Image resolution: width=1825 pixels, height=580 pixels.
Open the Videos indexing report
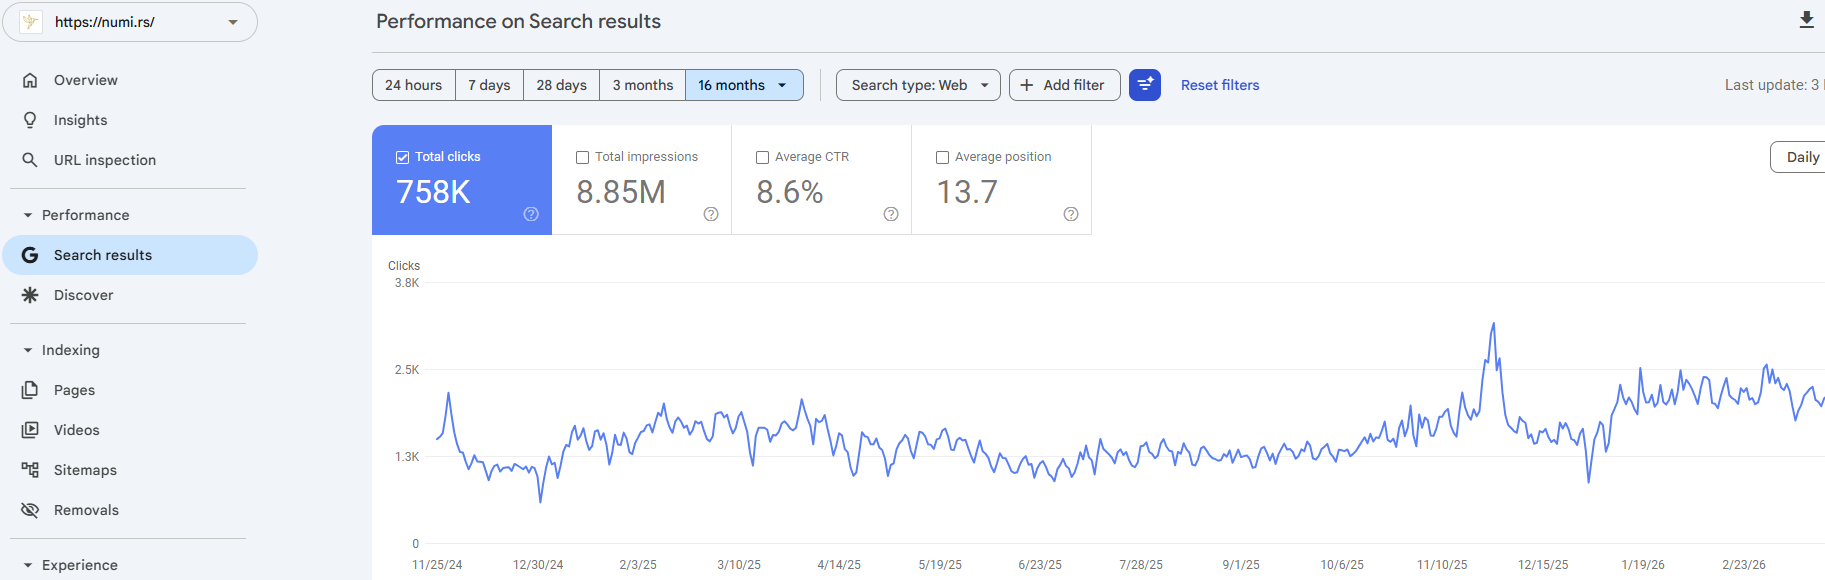(x=76, y=430)
